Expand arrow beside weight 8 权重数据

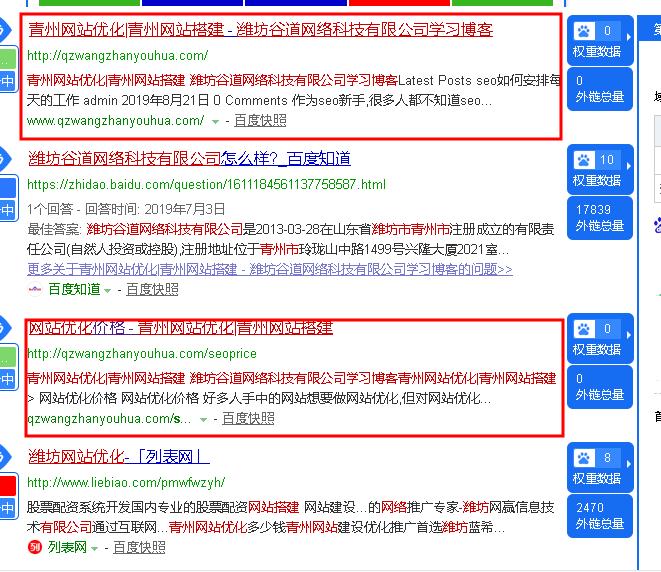click(629, 464)
